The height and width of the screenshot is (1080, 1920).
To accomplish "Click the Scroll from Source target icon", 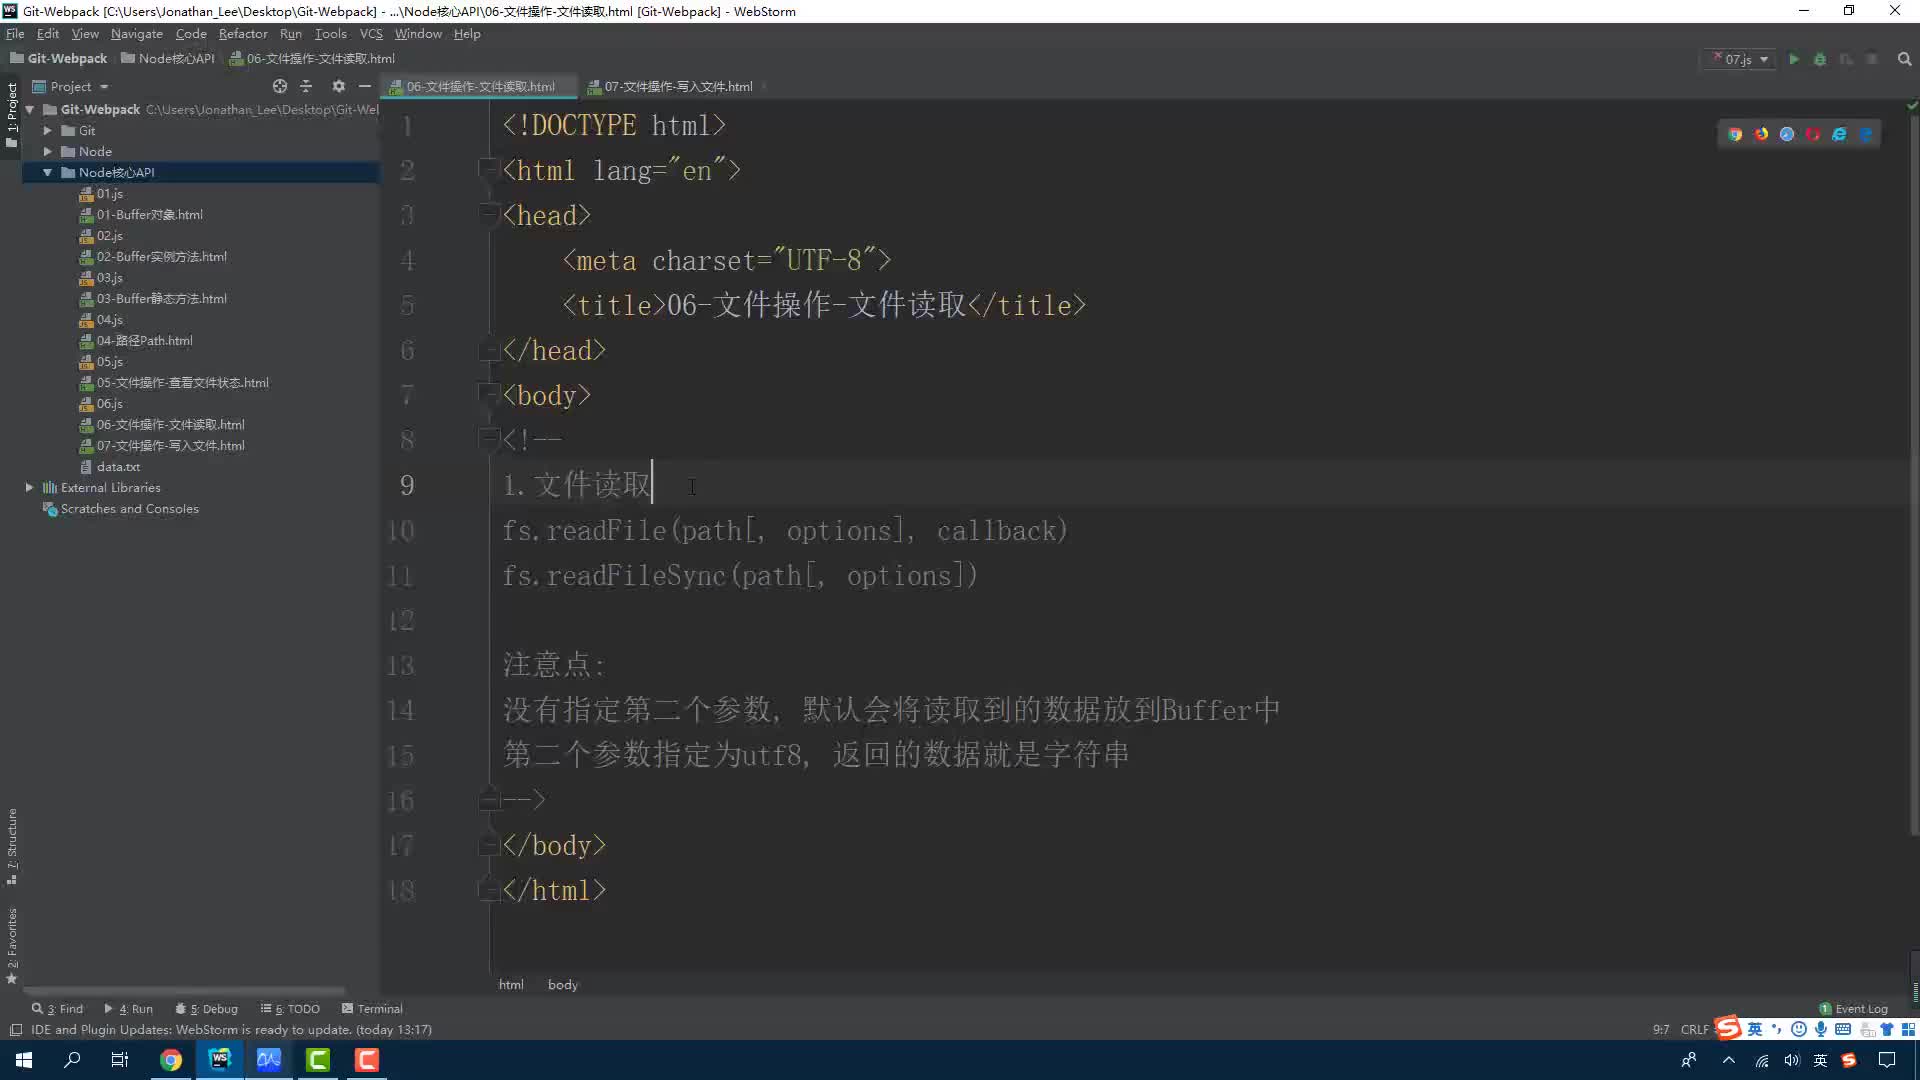I will pyautogui.click(x=280, y=86).
